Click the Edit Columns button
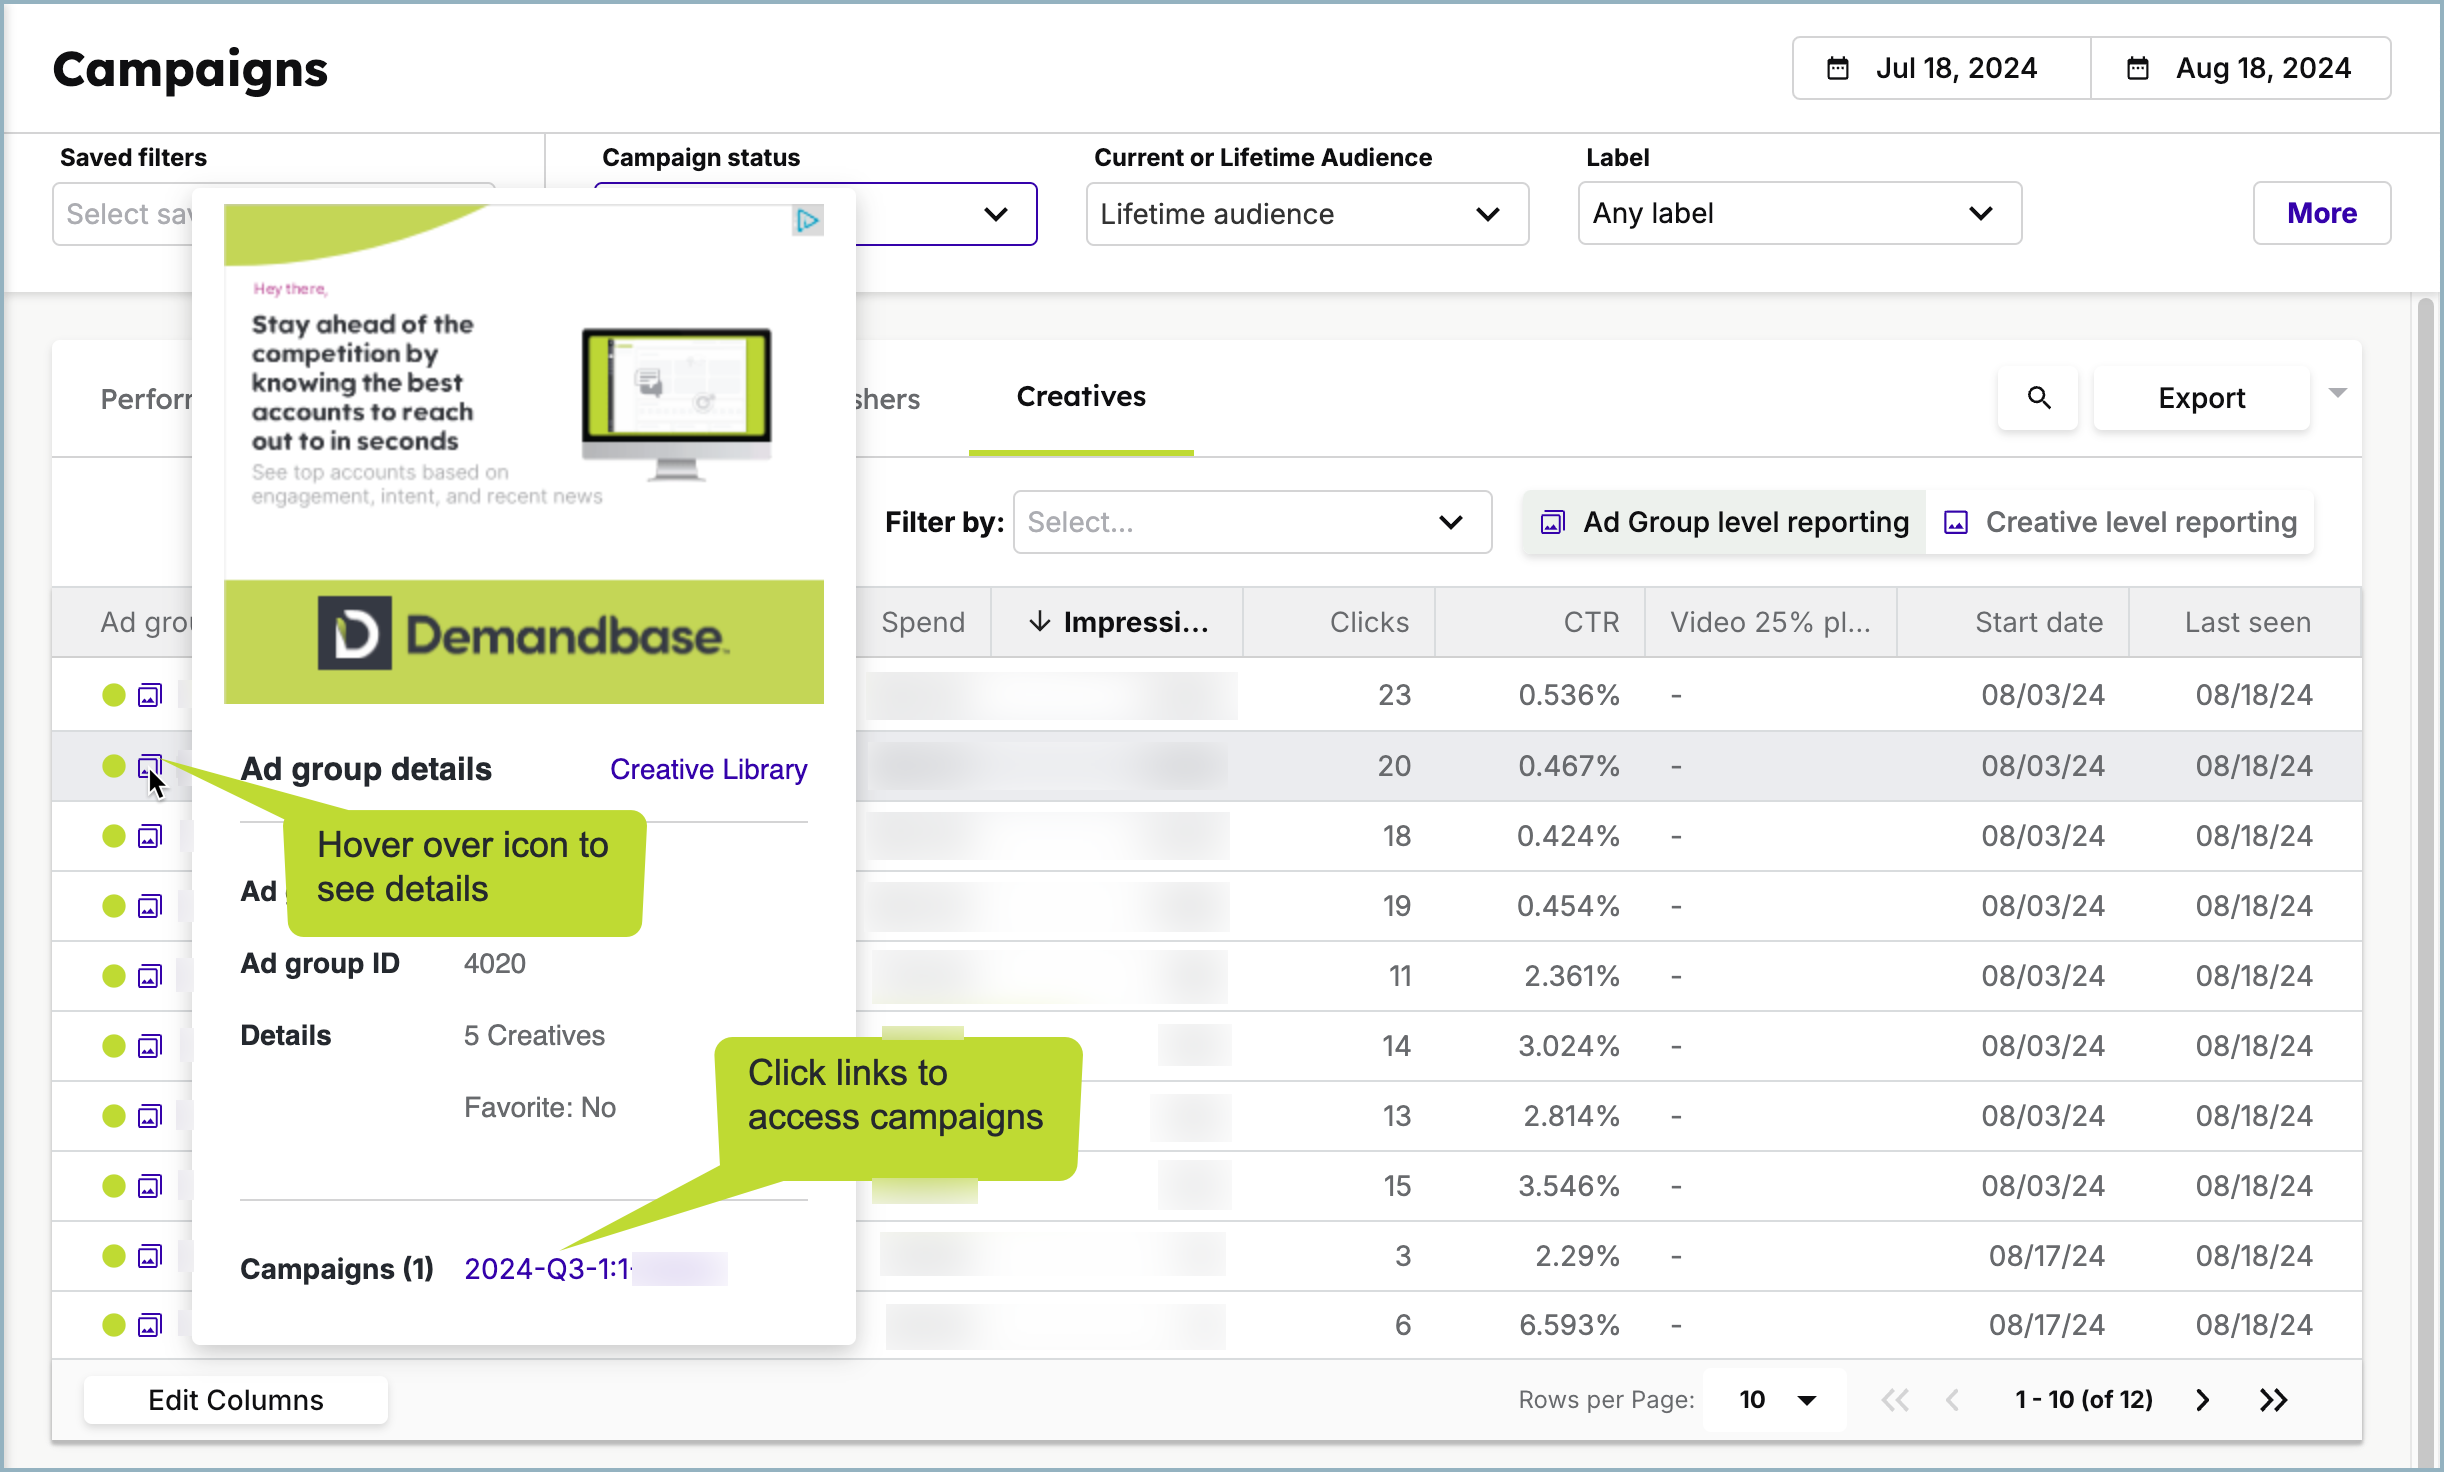 (x=236, y=1400)
